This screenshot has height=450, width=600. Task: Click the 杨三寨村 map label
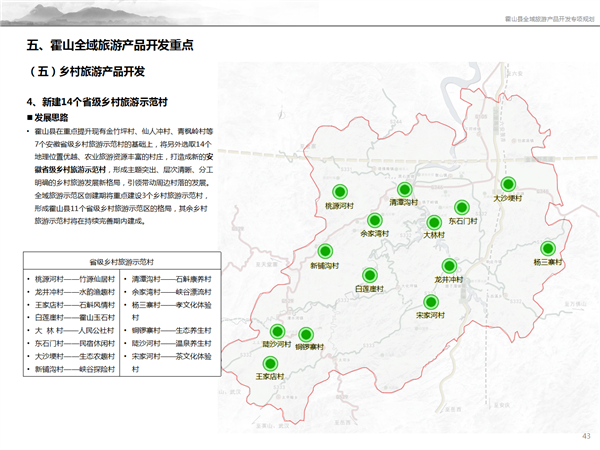pyautogui.click(x=548, y=262)
